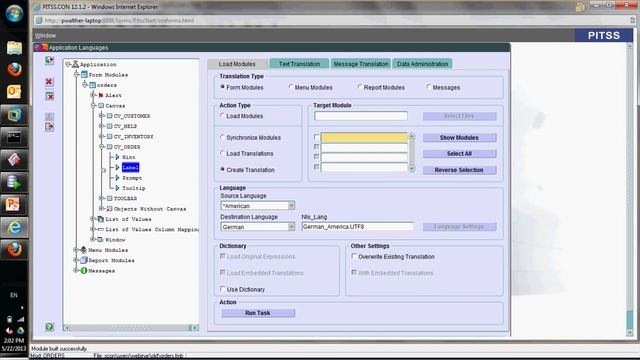Click the Report Modules node icon
This screenshot has height=360, width=640.
[x=84, y=260]
